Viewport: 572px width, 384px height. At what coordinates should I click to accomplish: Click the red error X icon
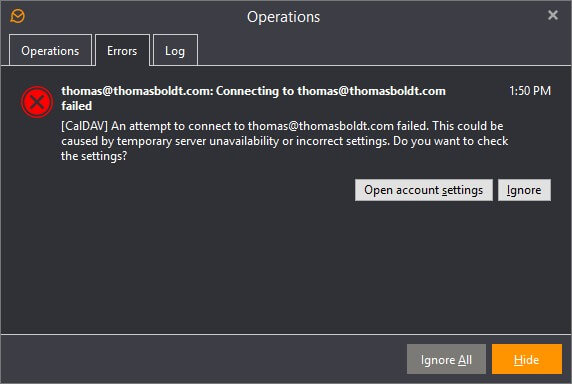pos(37,102)
